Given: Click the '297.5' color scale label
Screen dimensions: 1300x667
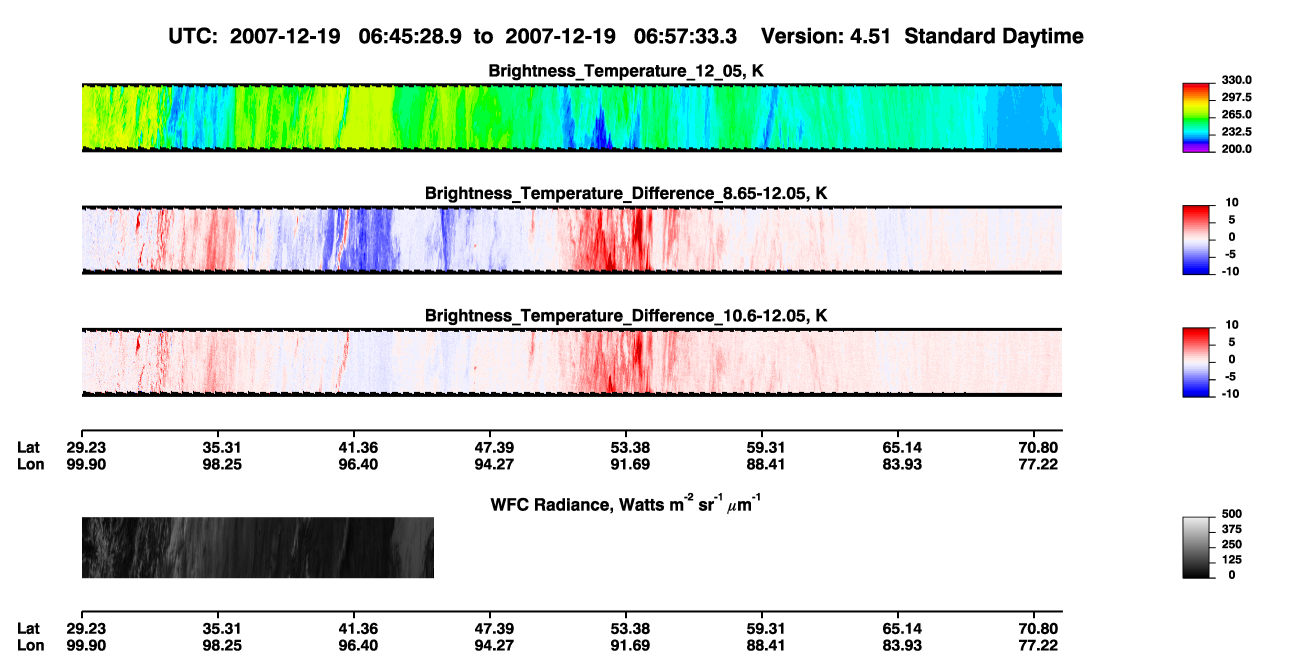Looking at the screenshot, I should (x=1238, y=97).
